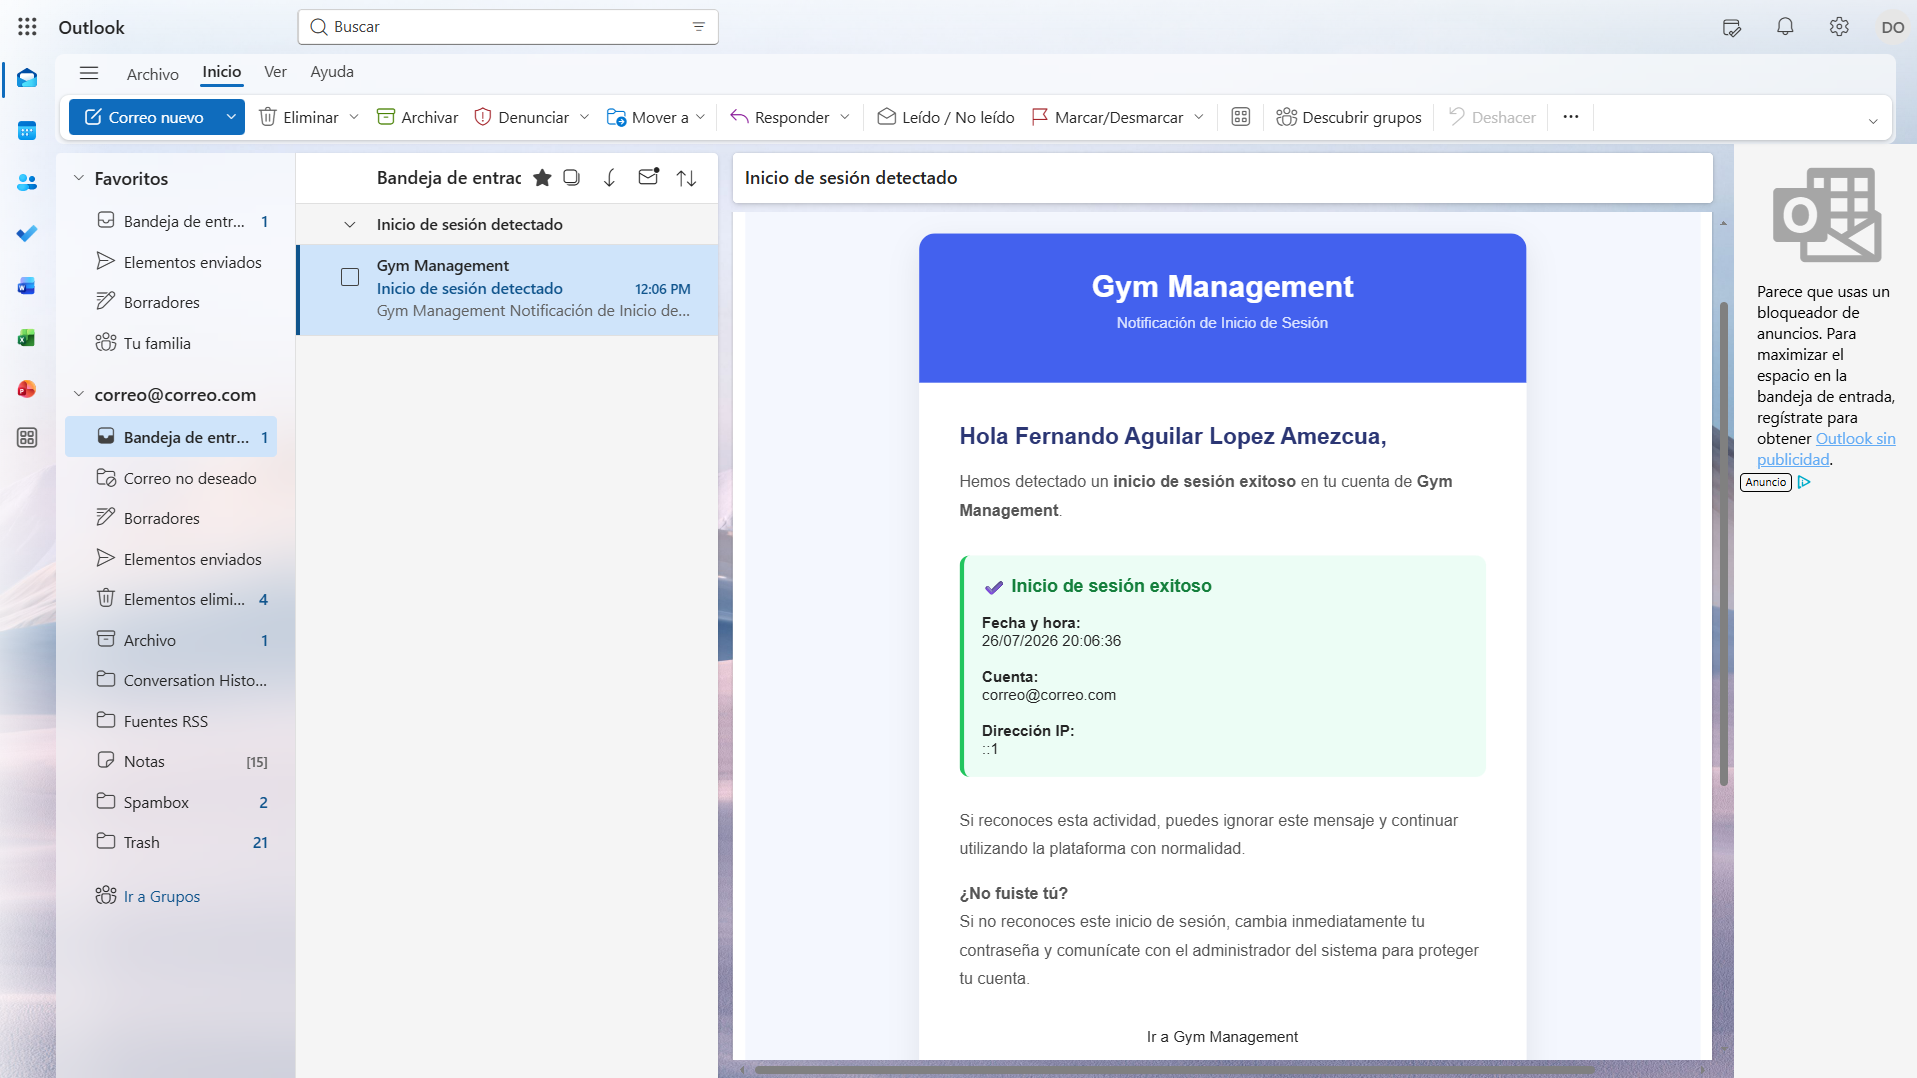This screenshot has height=1078, width=1917.
Task: Open the app launcher grid icon
Action: (x=27, y=27)
